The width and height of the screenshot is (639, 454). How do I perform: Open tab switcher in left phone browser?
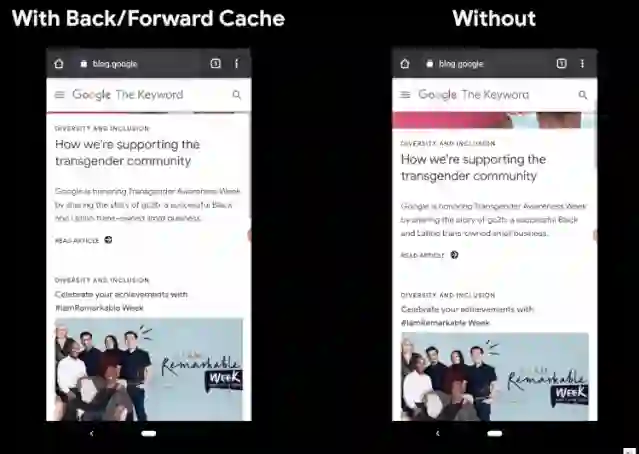215,63
